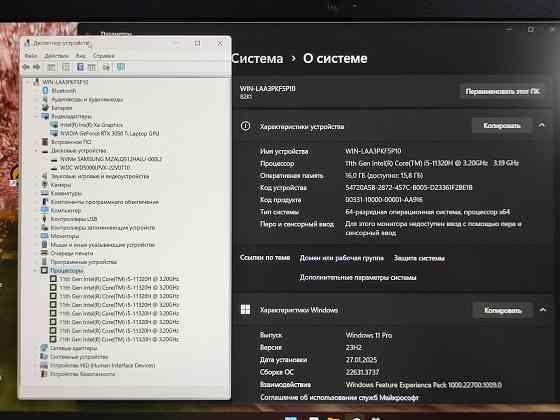
Task: Select Компоненты программного обеспечения row
Action: 105,202
